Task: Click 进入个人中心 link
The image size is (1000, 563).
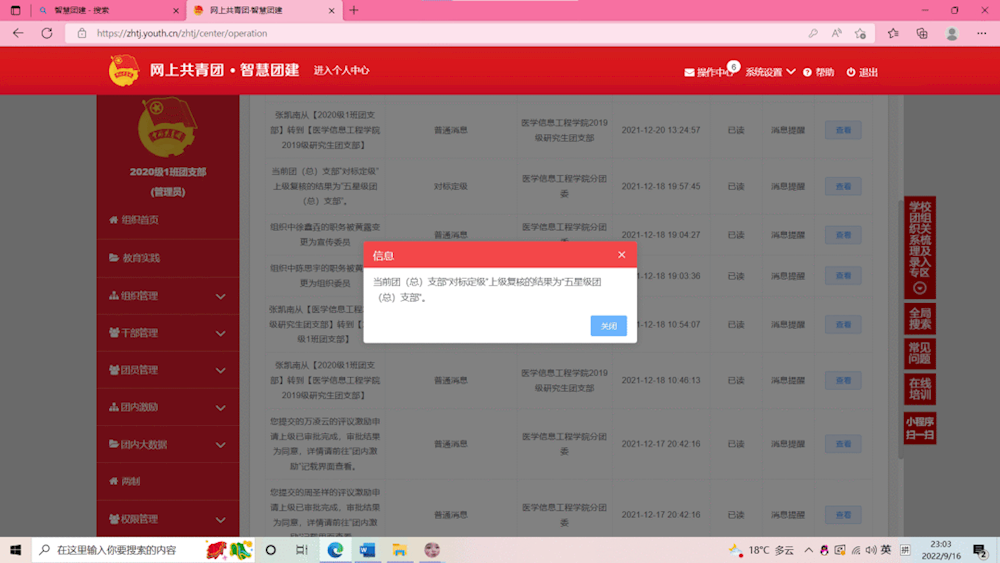Action: (x=341, y=70)
